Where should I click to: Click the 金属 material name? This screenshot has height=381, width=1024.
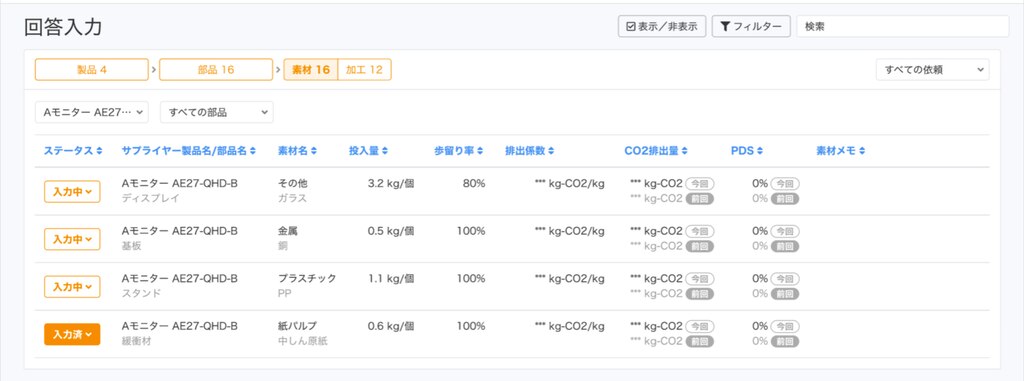pyautogui.click(x=288, y=231)
